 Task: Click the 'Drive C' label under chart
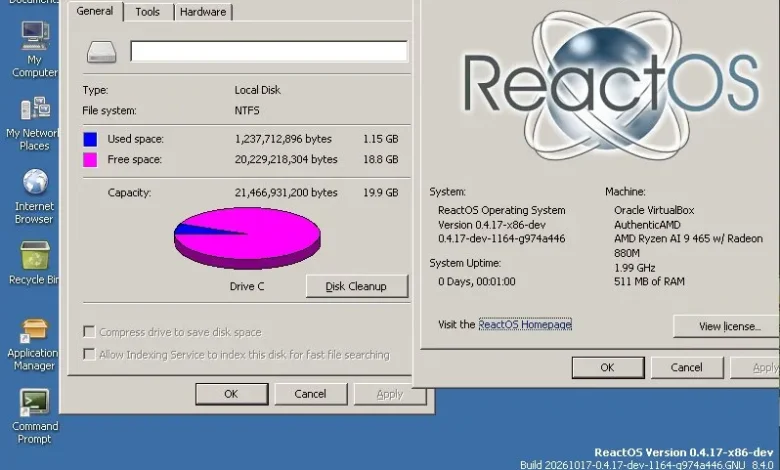coord(247,286)
